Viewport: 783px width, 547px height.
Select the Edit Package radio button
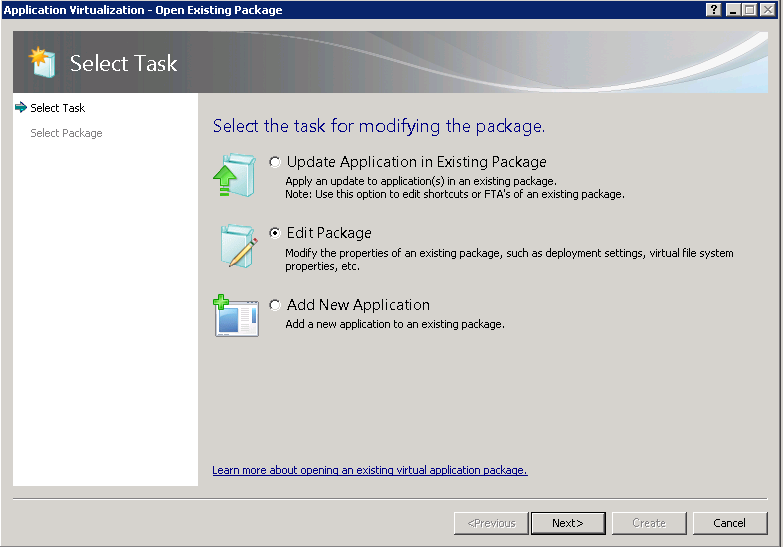[275, 233]
